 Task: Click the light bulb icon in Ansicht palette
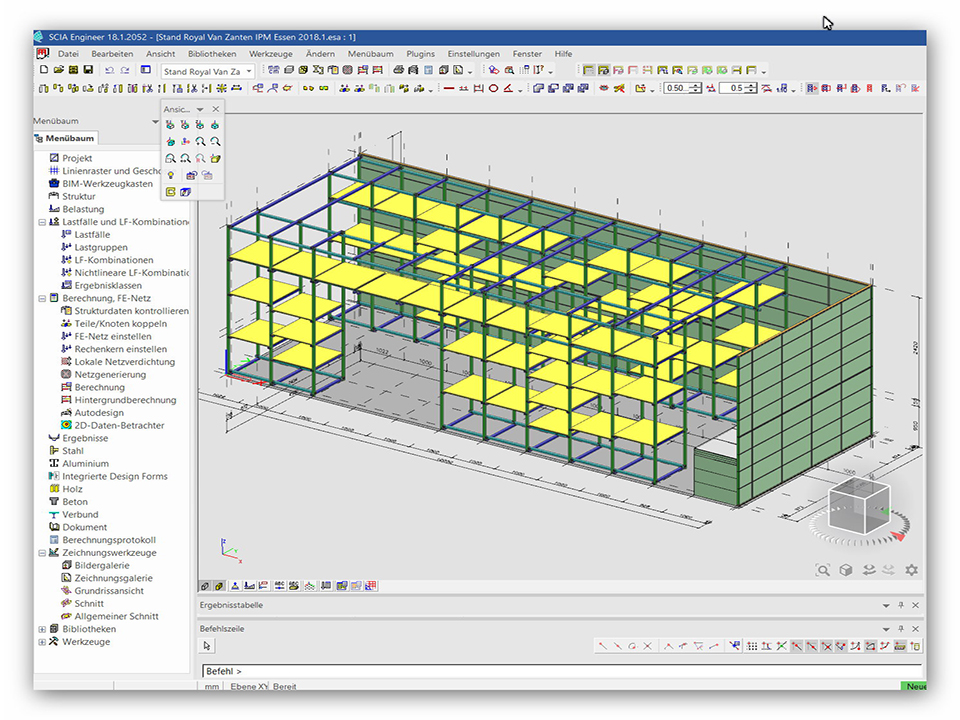[171, 175]
